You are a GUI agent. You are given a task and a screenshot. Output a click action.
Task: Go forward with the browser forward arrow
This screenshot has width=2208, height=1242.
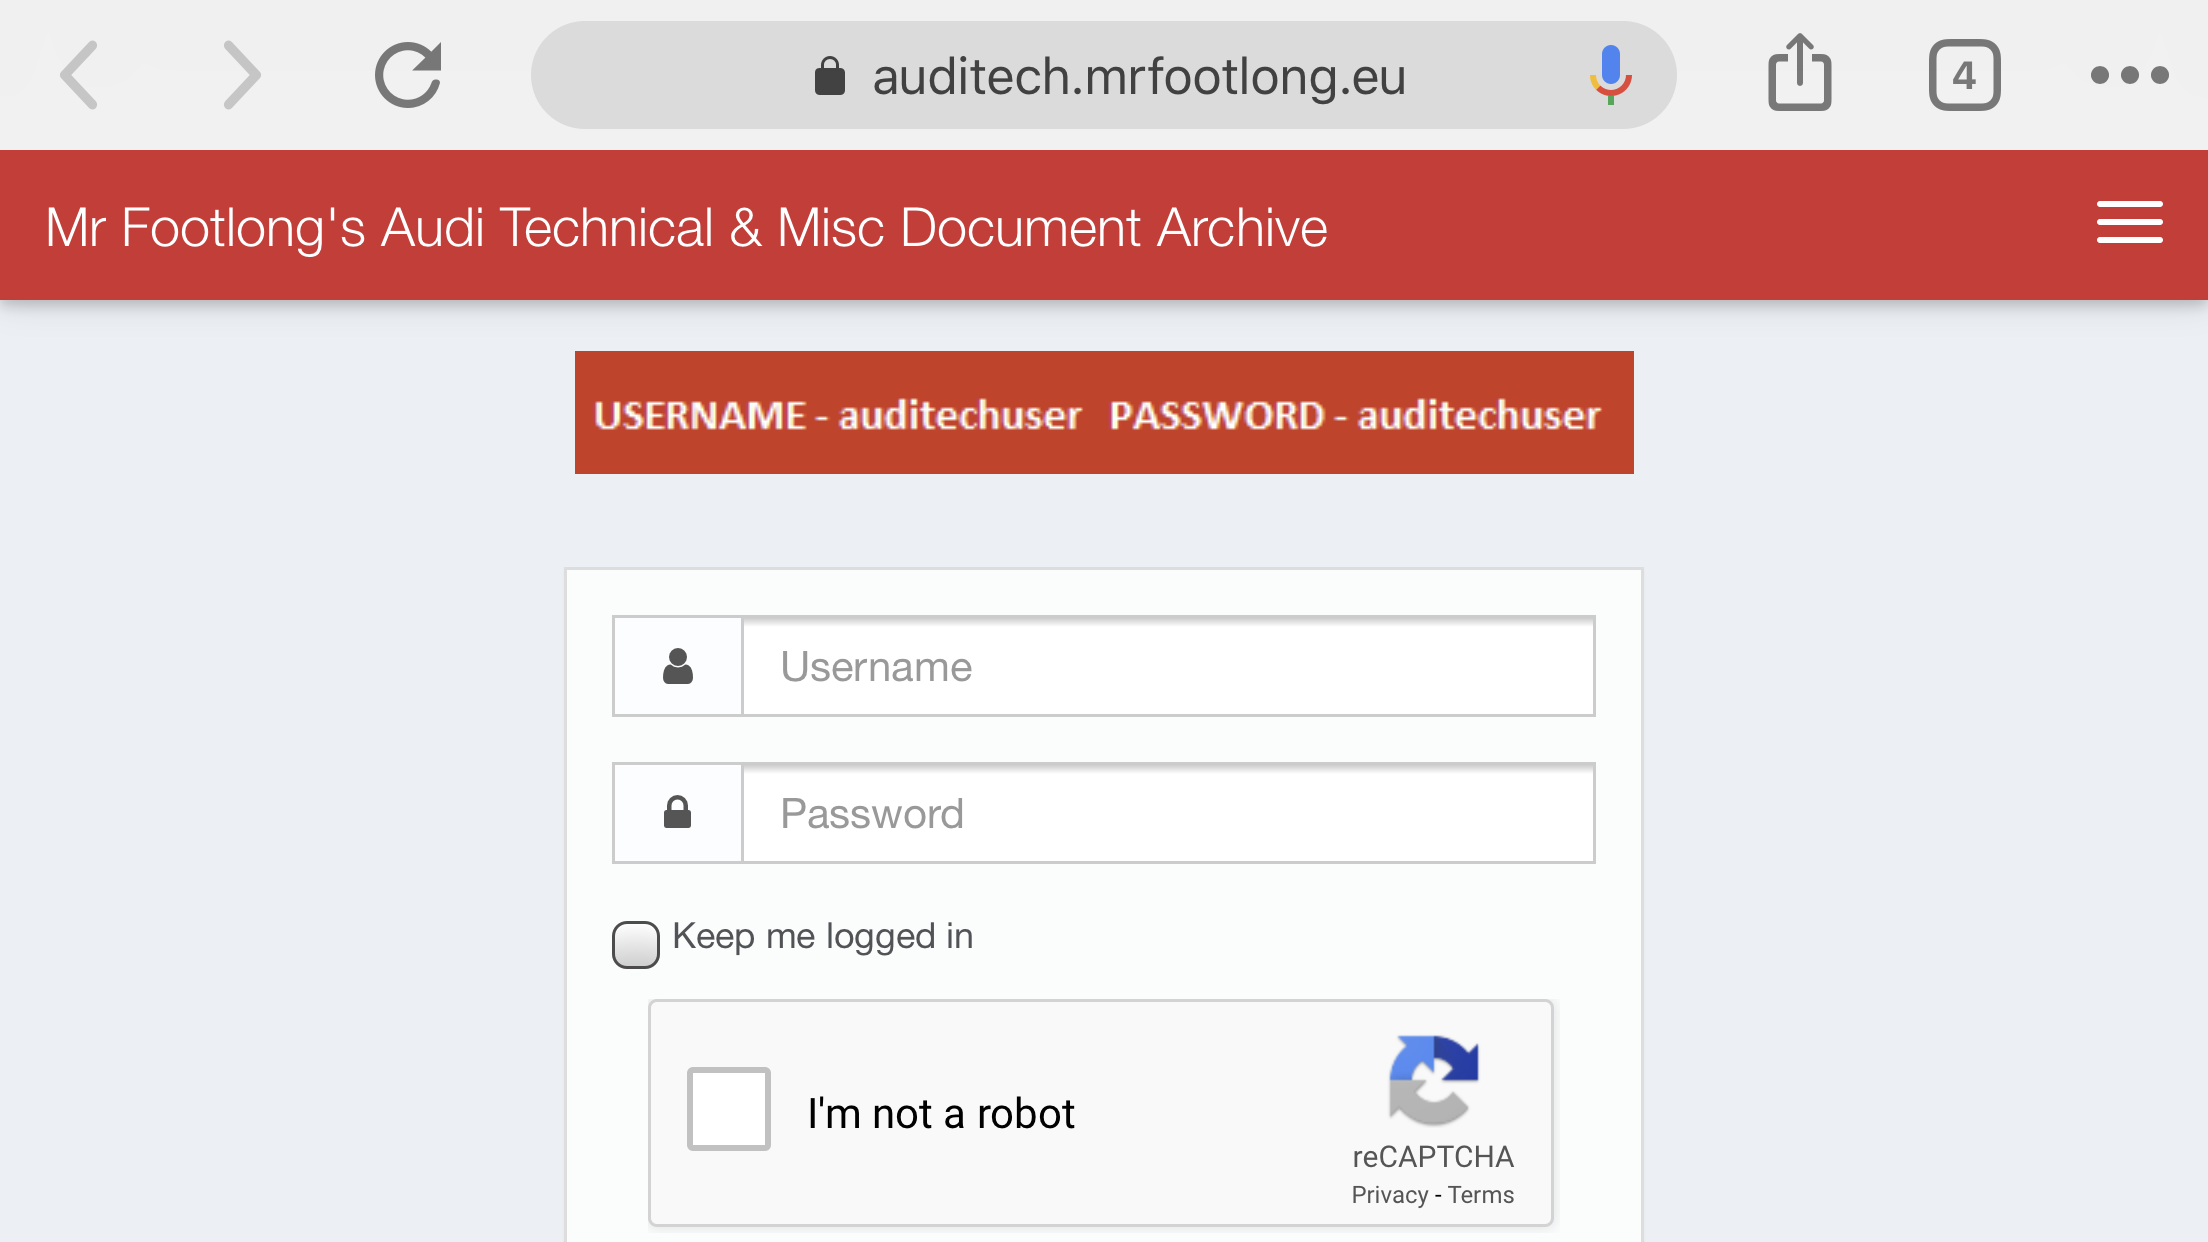242,75
